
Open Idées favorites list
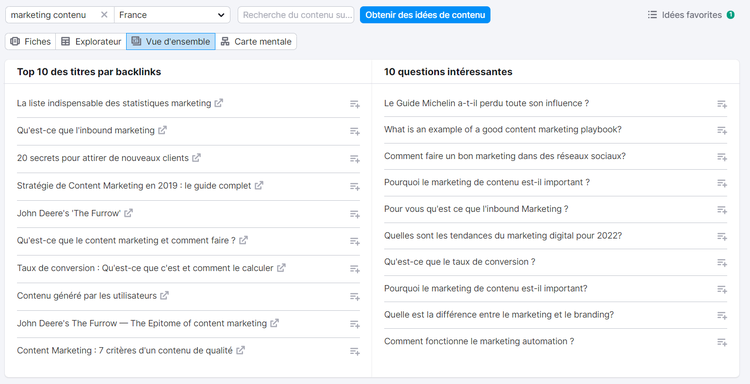click(x=691, y=15)
